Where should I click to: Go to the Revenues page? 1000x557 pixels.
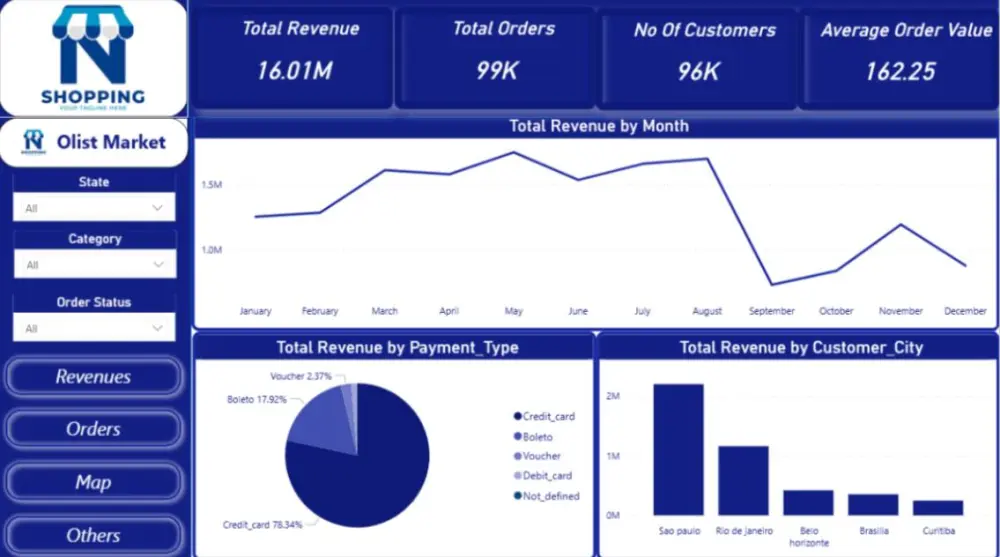94,376
